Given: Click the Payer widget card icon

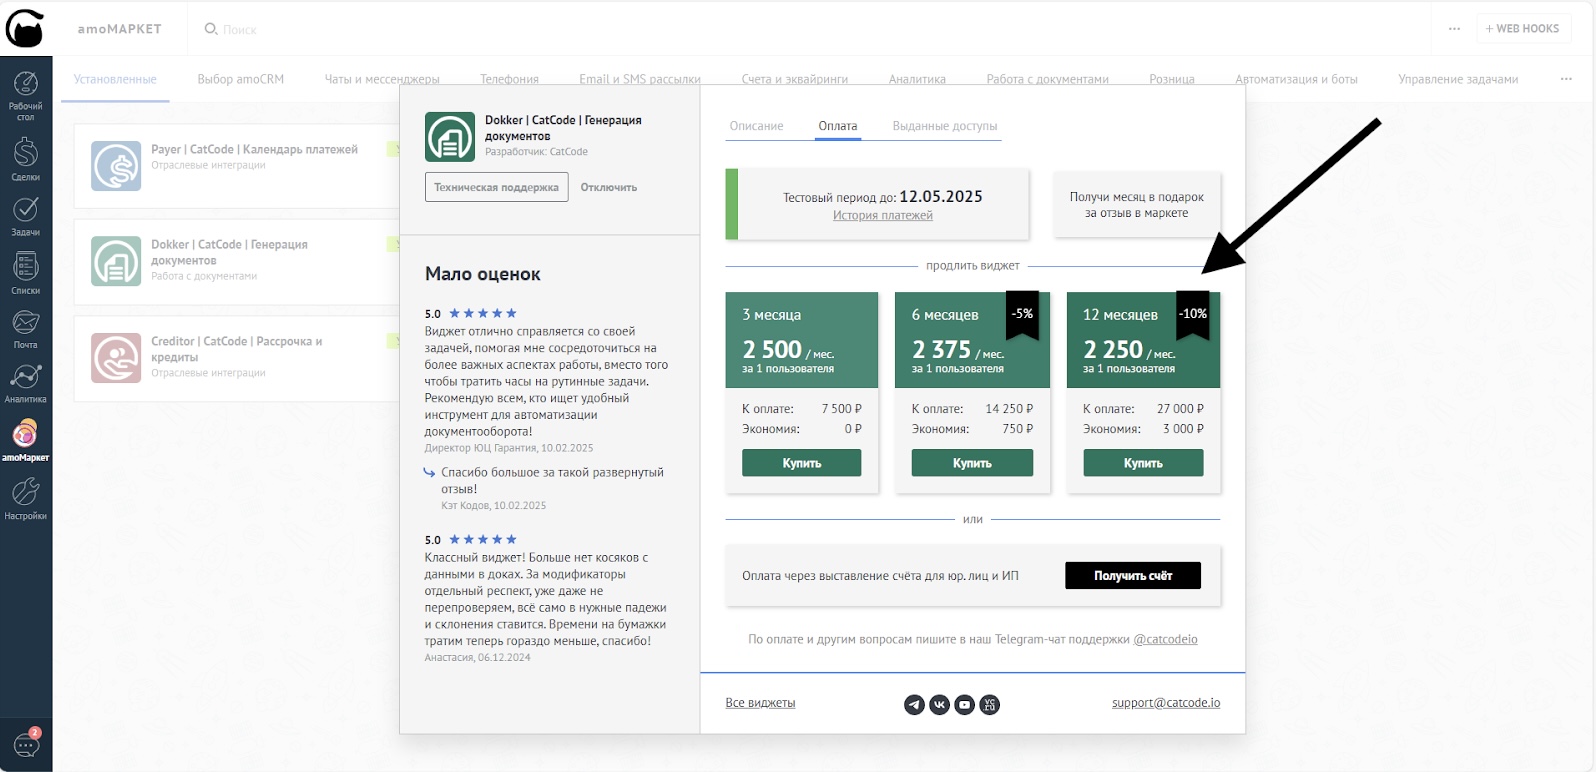Looking at the screenshot, I should coord(116,166).
